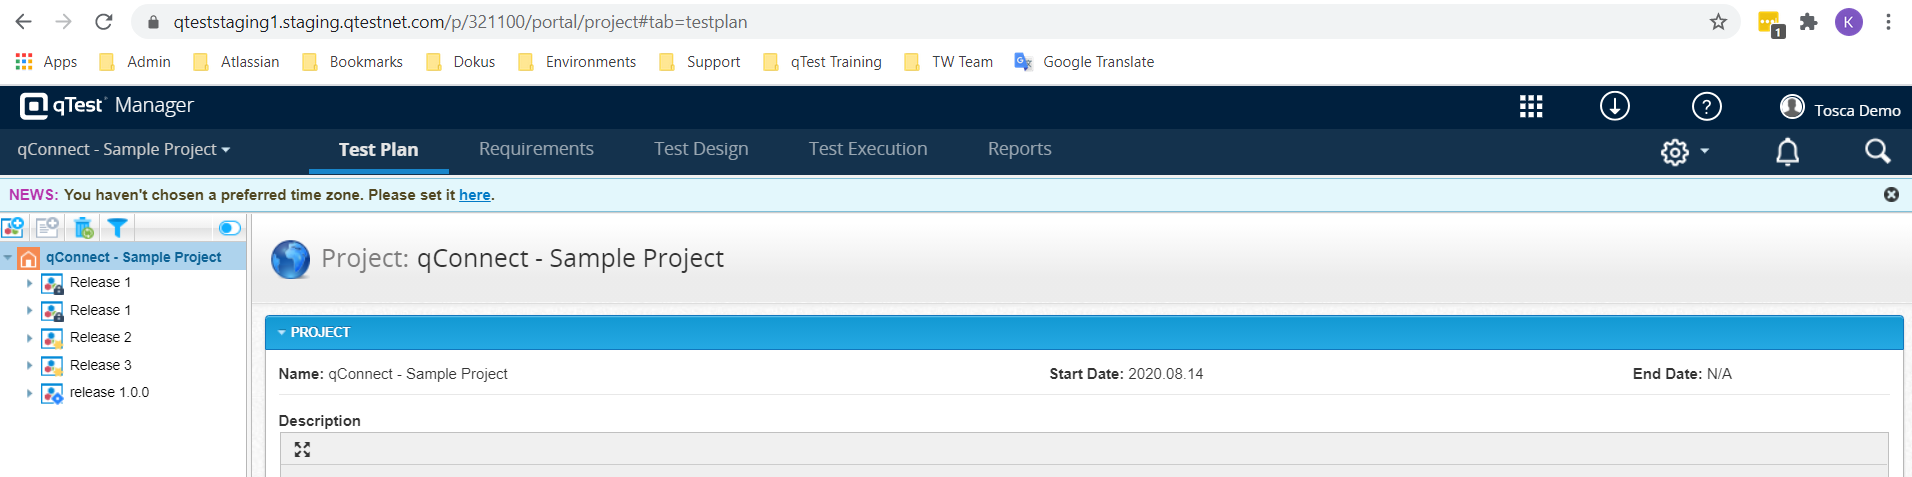The height and width of the screenshot is (477, 1912).
Task: Expand the Release 2 tree node
Action: point(29,338)
